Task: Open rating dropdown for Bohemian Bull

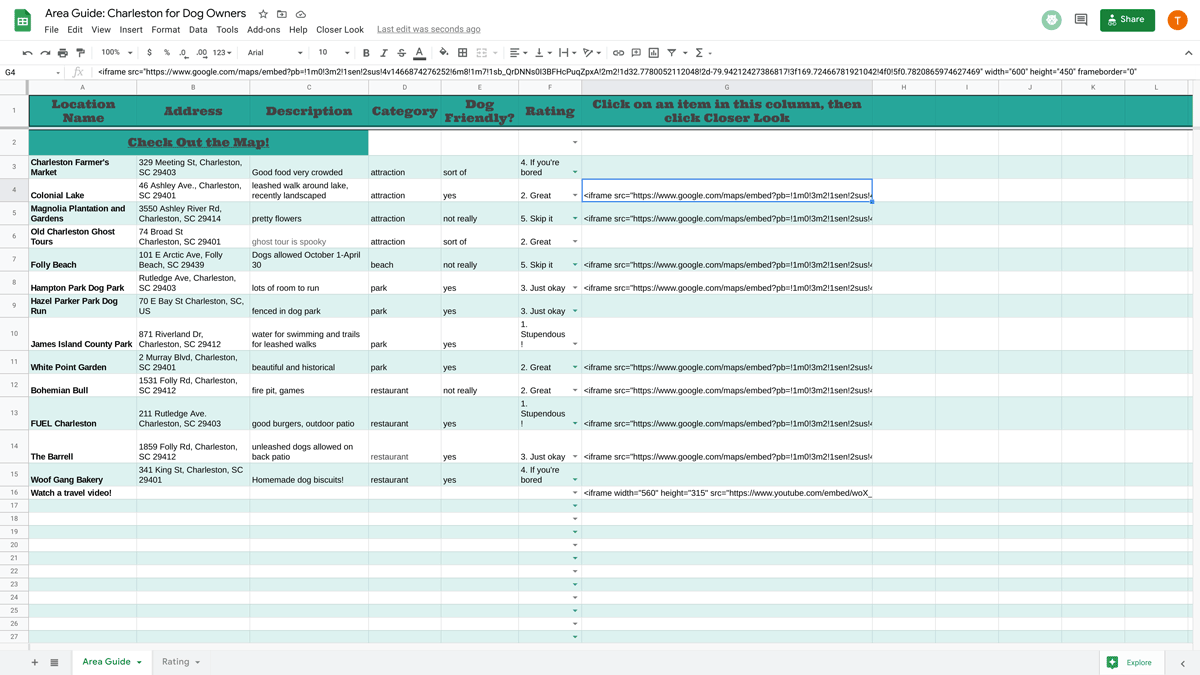Action: pos(574,390)
